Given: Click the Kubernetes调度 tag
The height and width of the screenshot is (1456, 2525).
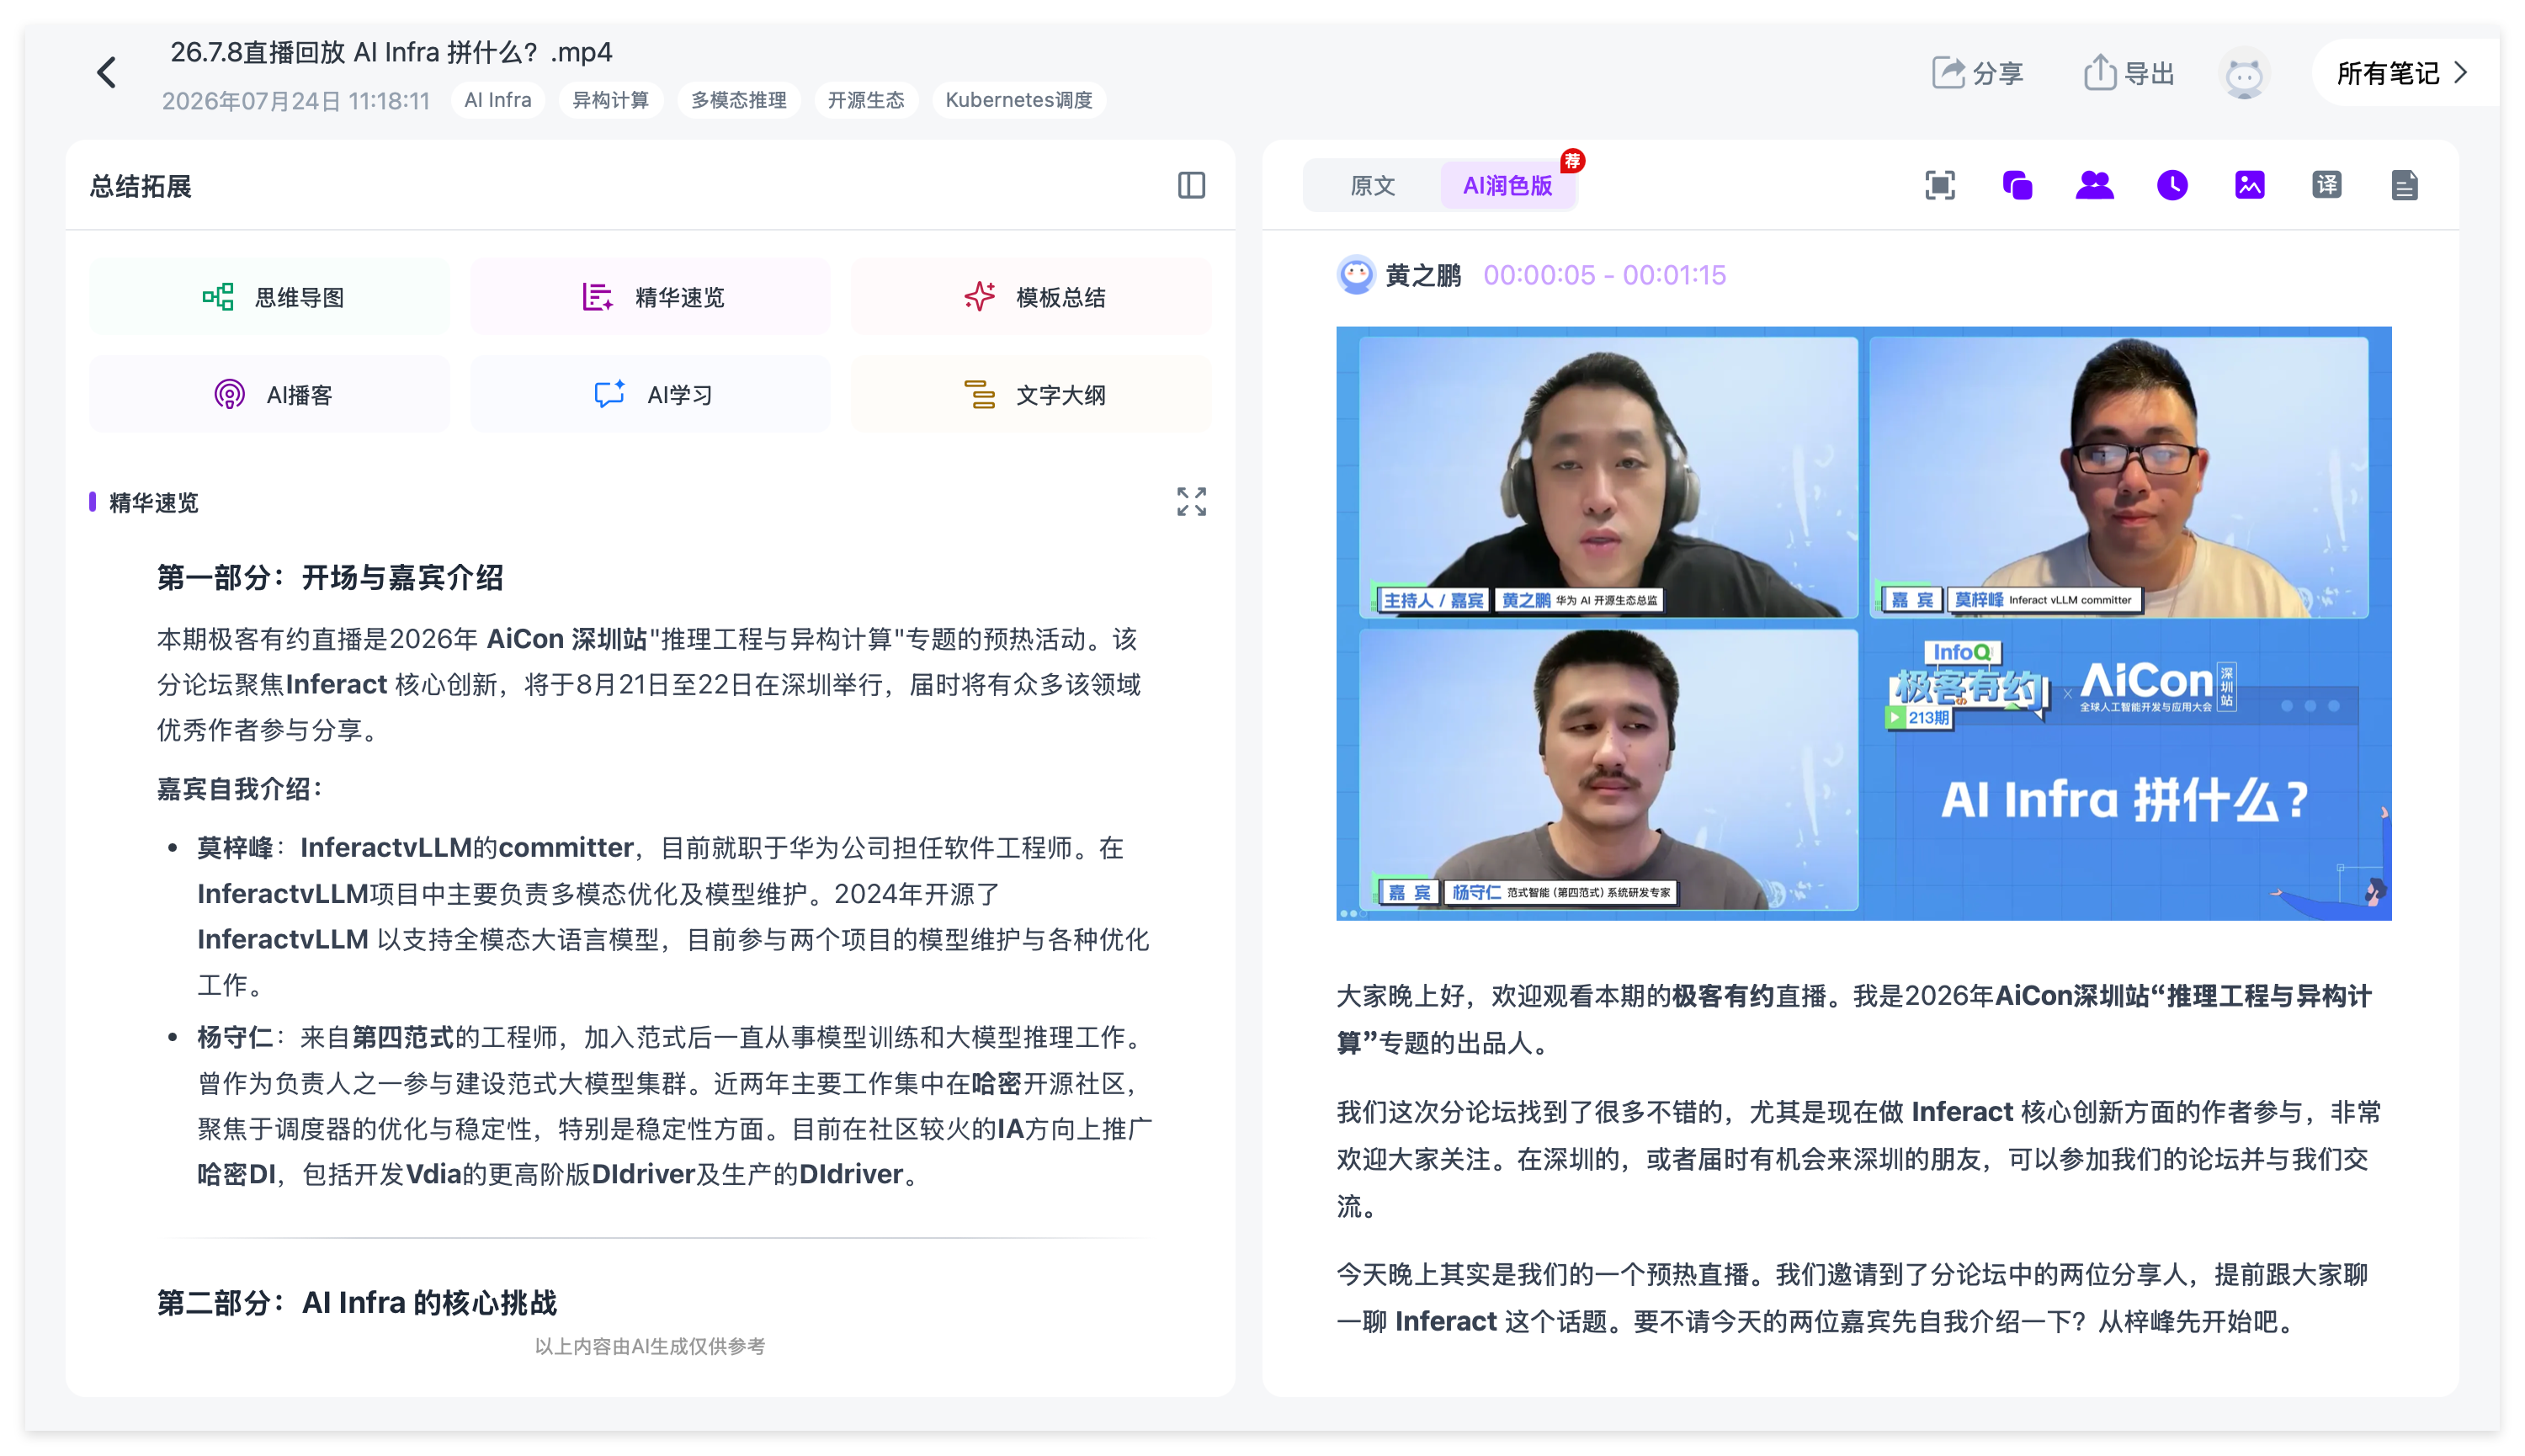Looking at the screenshot, I should pyautogui.click(x=1018, y=100).
